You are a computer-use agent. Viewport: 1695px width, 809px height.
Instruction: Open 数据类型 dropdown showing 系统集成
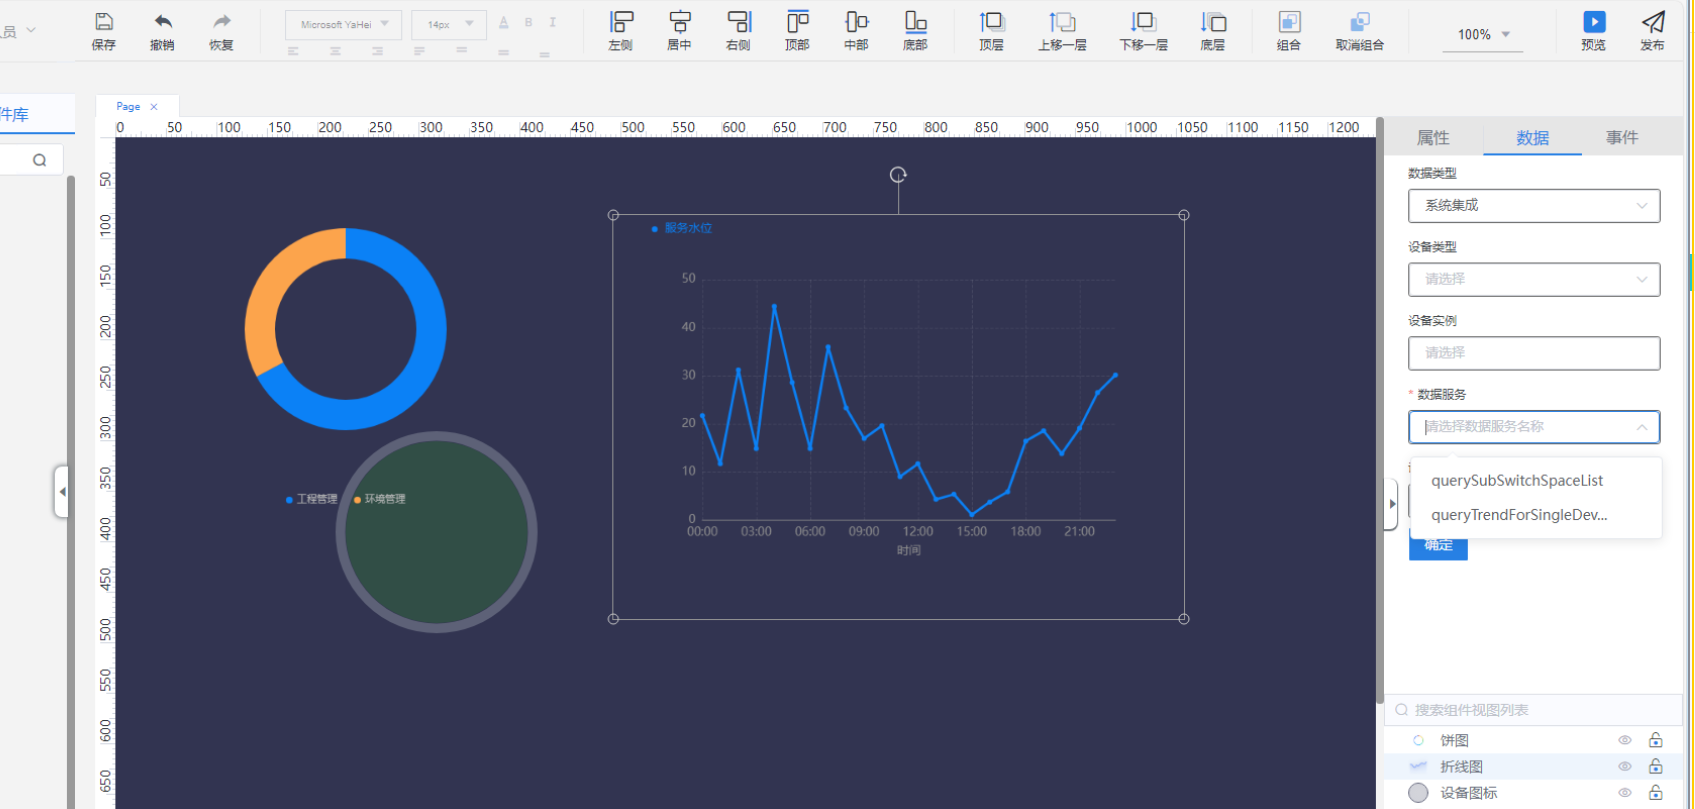click(x=1534, y=205)
